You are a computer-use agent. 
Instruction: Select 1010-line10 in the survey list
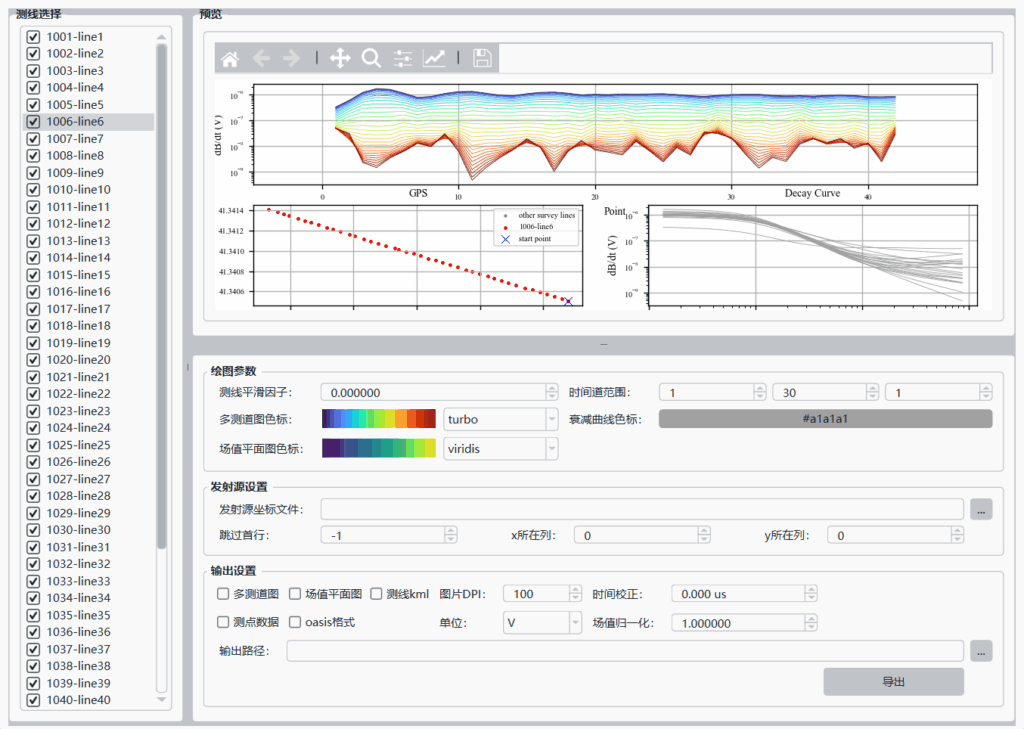tap(78, 190)
